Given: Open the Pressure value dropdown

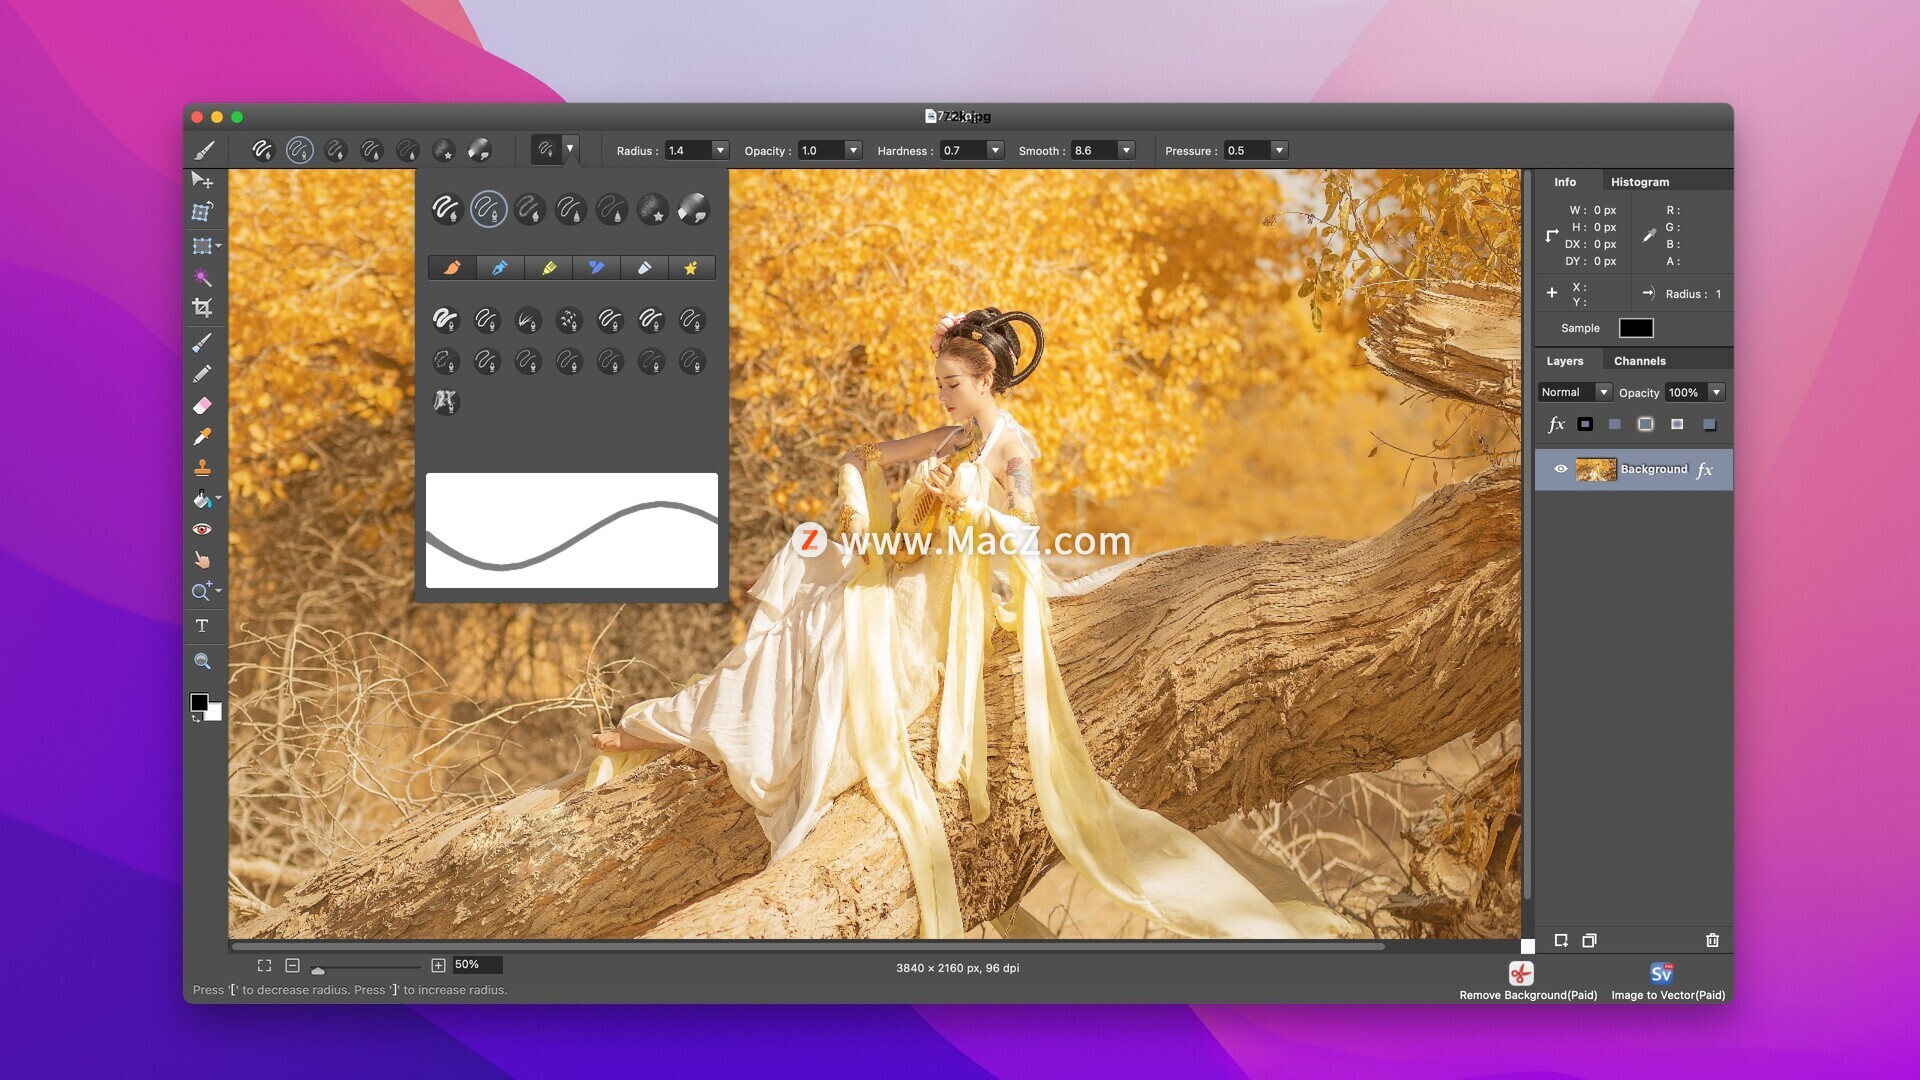Looking at the screenshot, I should pos(1279,150).
